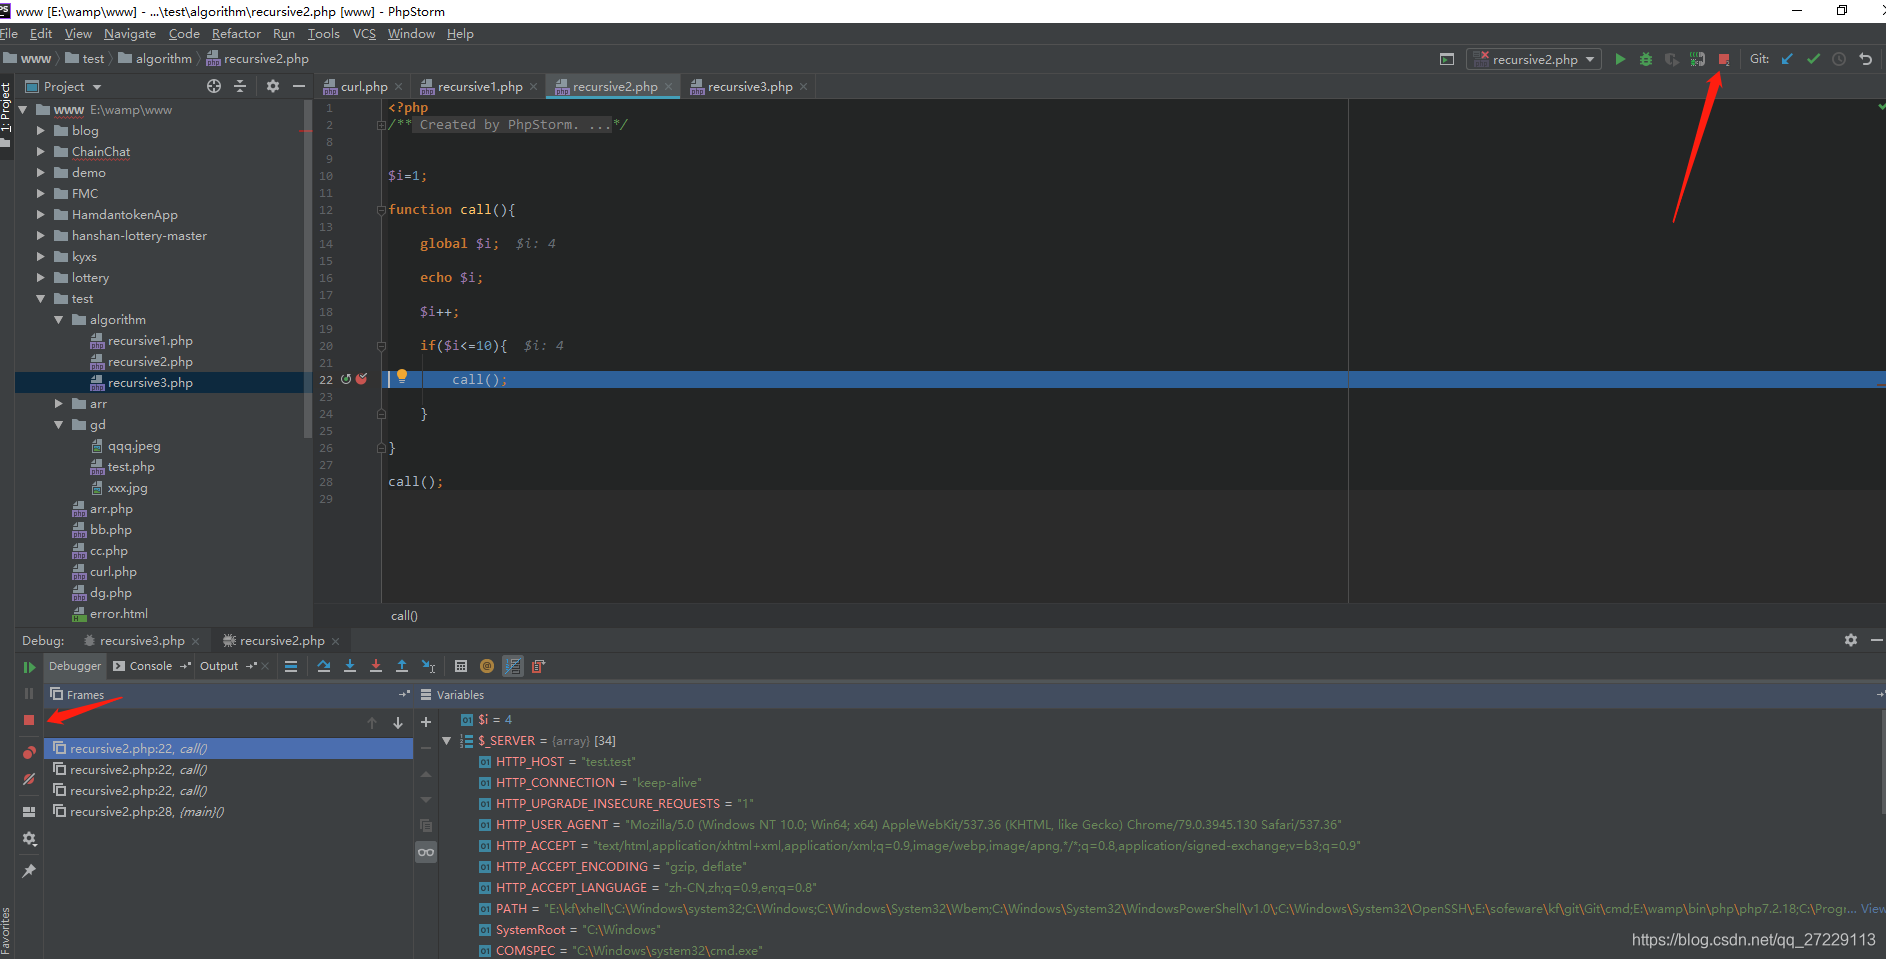Toggle inline variable values display
Image resolution: width=1886 pixels, height=959 pixels.
coord(513,666)
